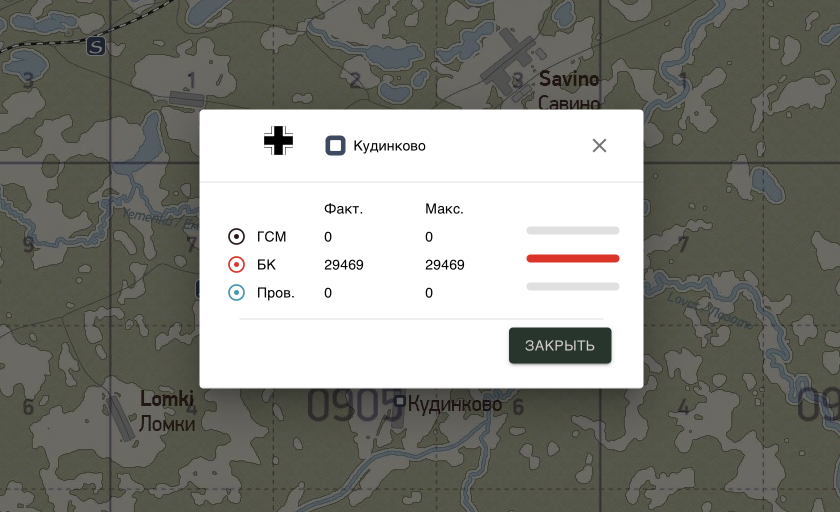Click the black cross faction emblem
Screen dimensions: 840x512
[279, 141]
